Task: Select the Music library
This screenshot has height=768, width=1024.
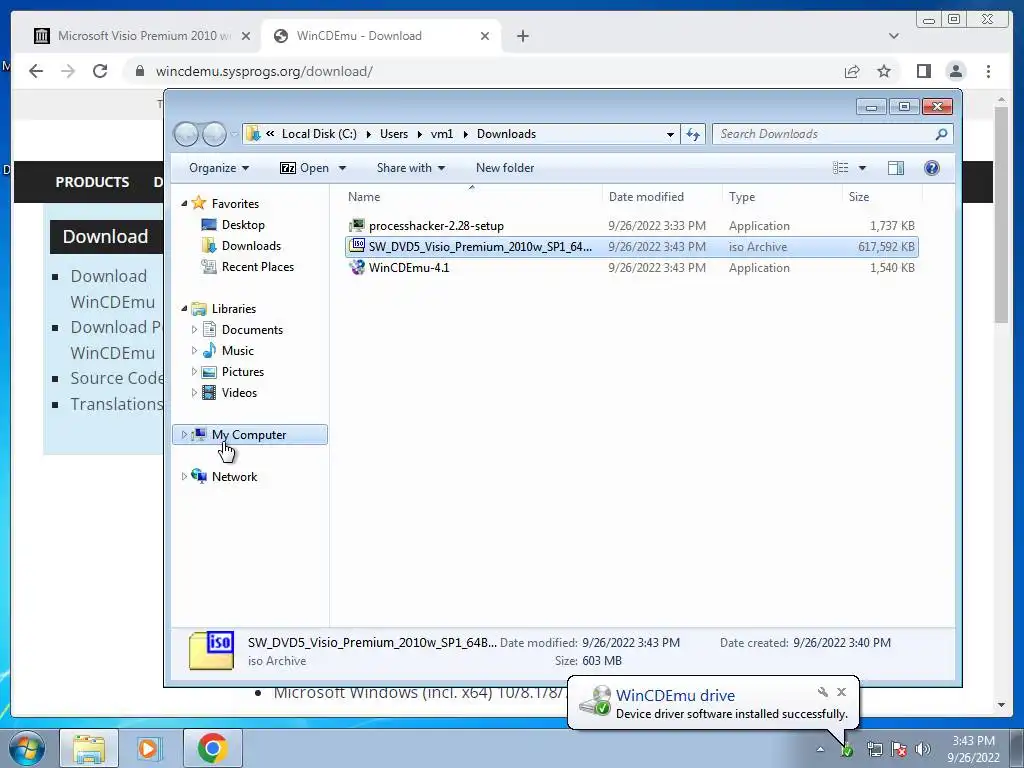Action: [238, 351]
